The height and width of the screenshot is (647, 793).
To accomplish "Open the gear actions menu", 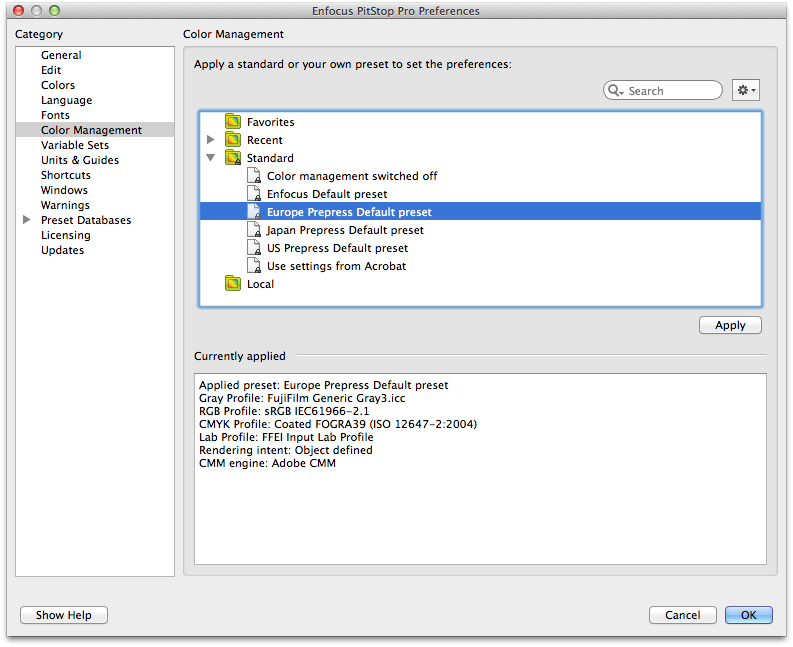I will [746, 91].
